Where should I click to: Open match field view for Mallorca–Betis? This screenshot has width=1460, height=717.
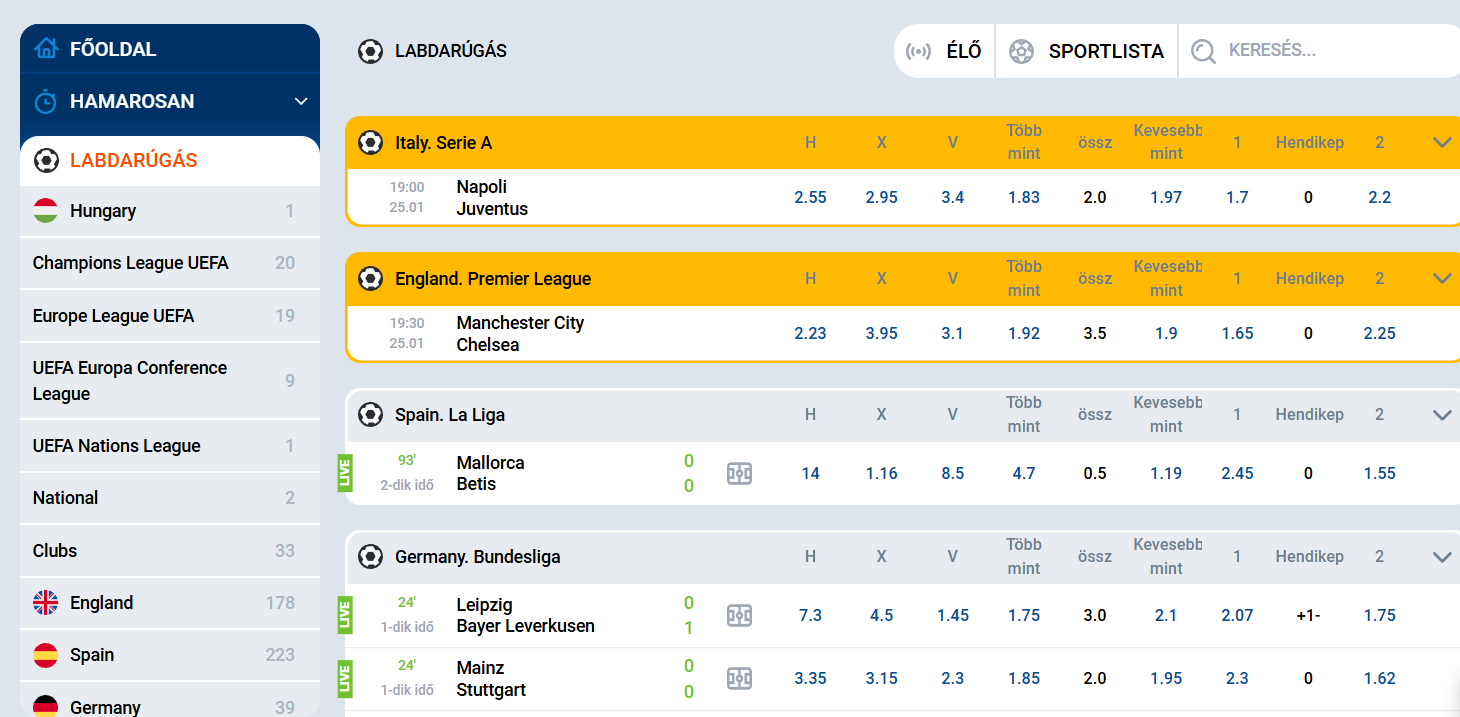739,473
